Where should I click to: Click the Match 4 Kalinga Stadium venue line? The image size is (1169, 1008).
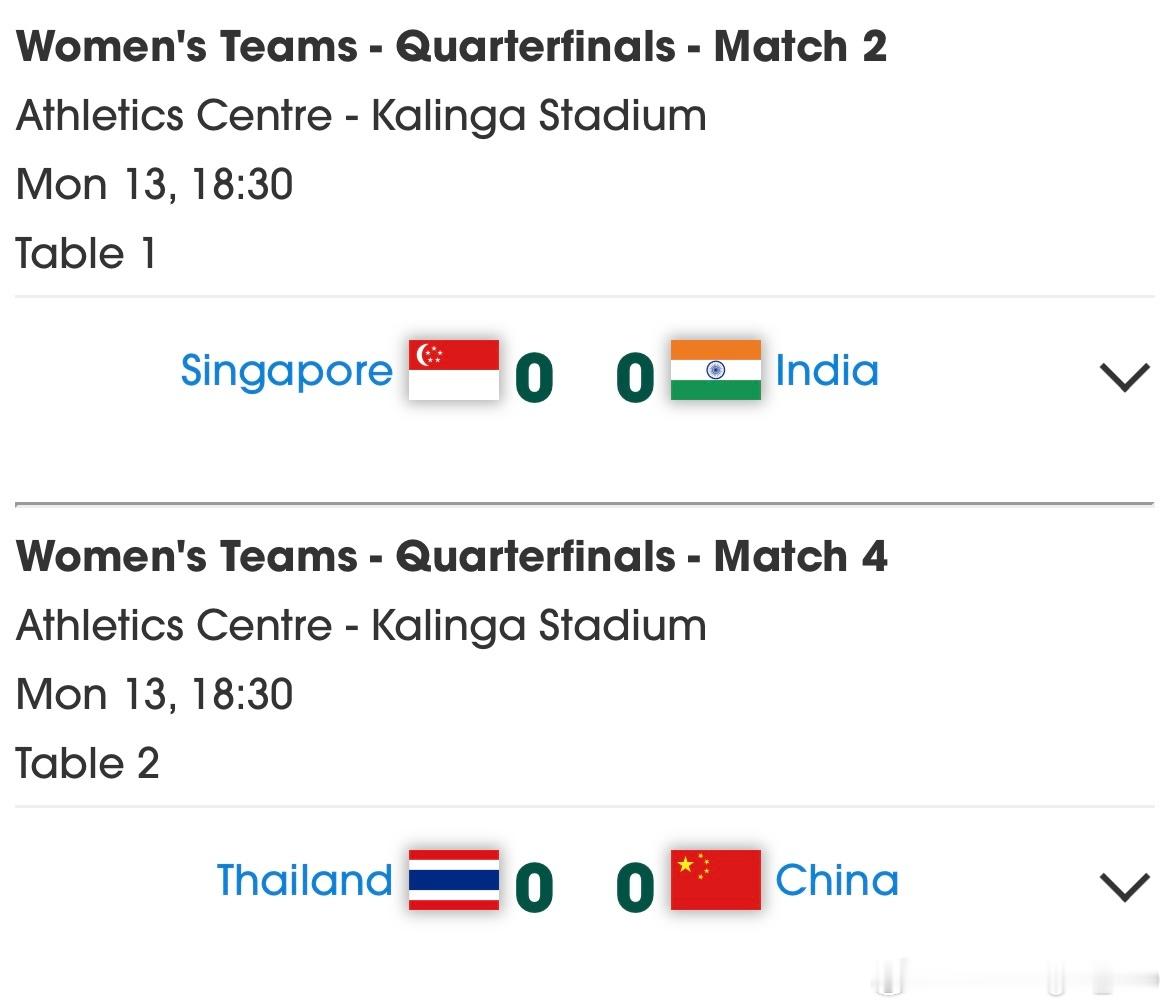[x=361, y=626]
